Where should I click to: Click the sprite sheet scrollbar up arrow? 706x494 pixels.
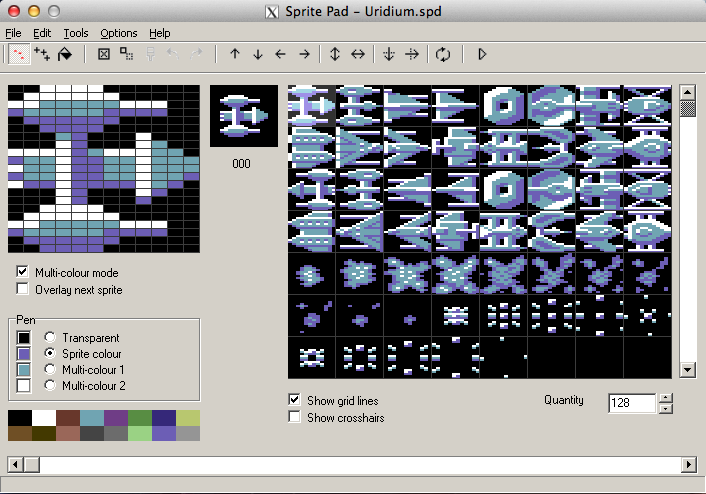[688, 93]
